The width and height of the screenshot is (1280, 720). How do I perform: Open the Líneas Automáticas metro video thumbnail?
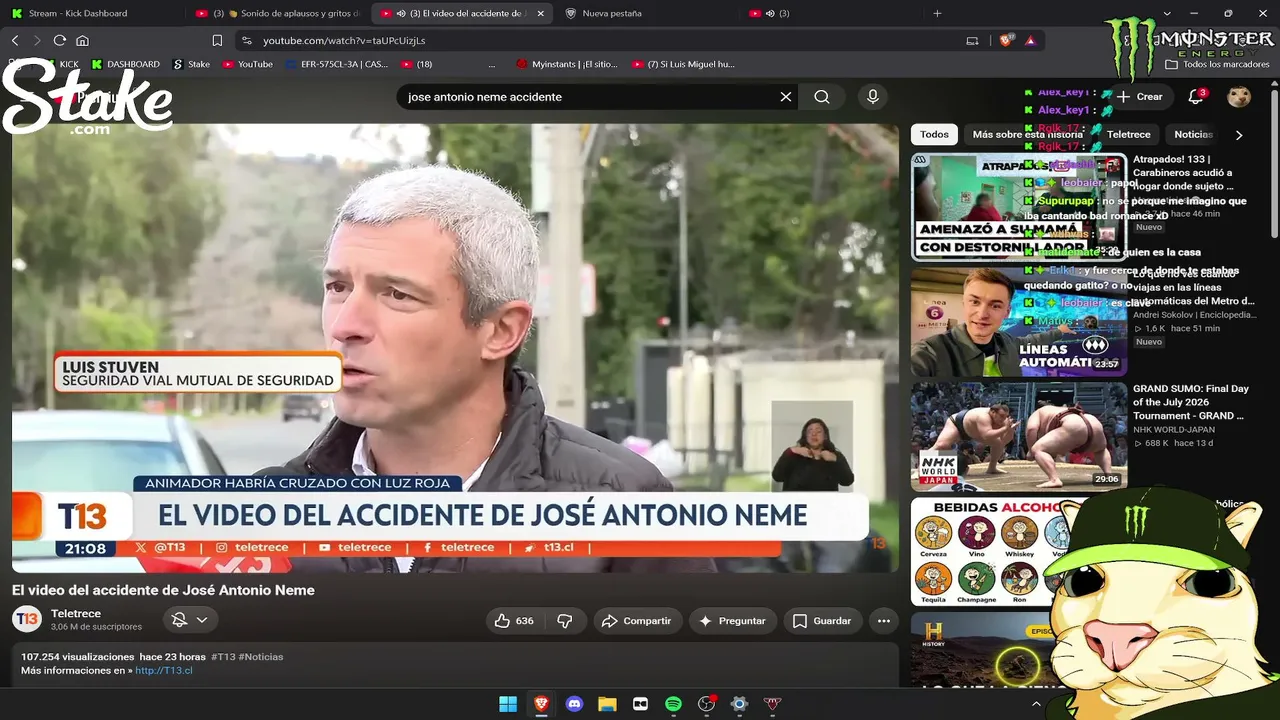pos(1019,321)
